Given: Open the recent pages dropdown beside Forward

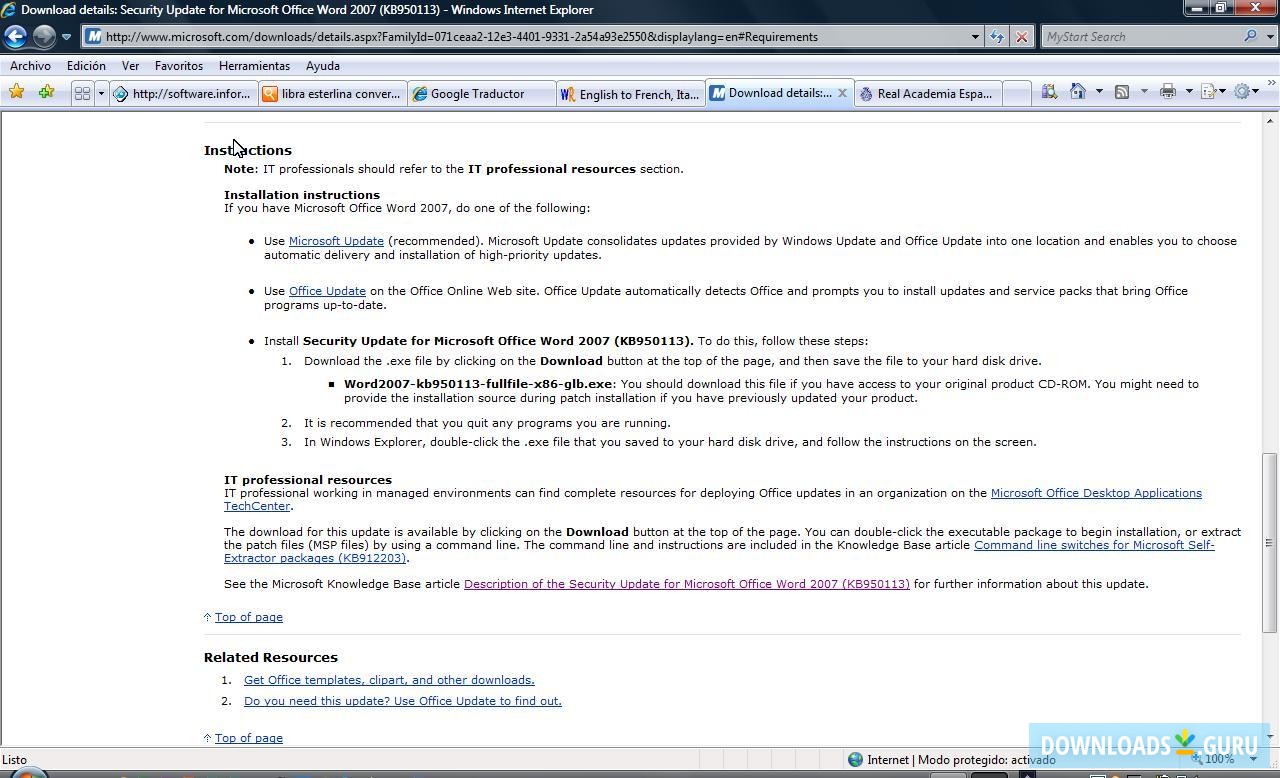Looking at the screenshot, I should coord(66,37).
